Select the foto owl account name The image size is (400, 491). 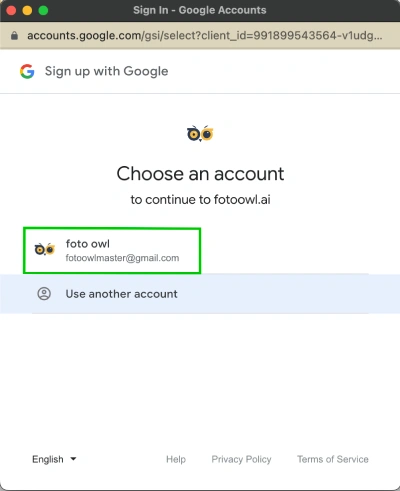coord(88,244)
